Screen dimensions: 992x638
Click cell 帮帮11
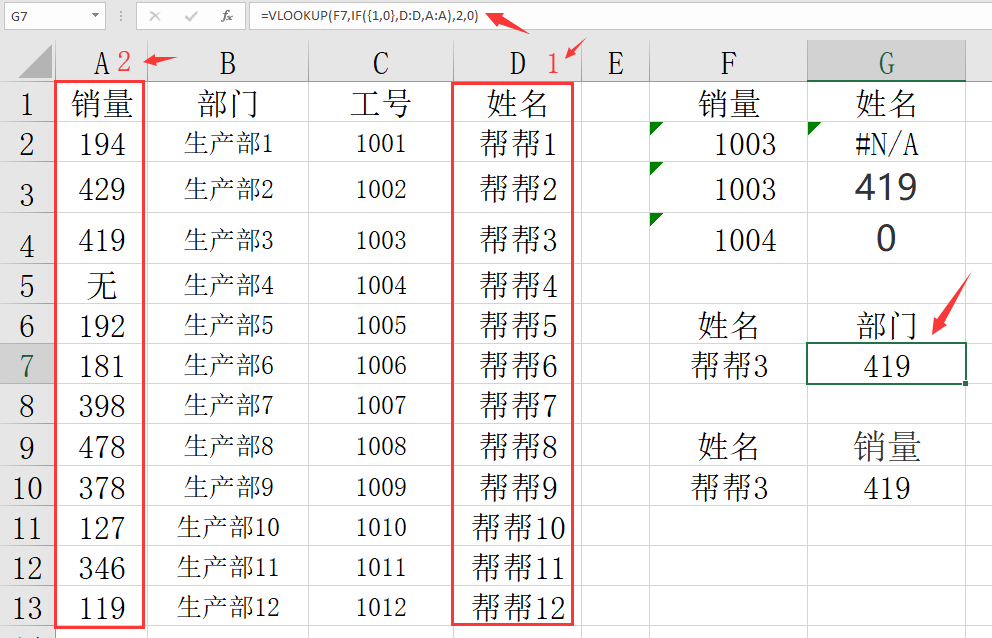click(x=518, y=566)
